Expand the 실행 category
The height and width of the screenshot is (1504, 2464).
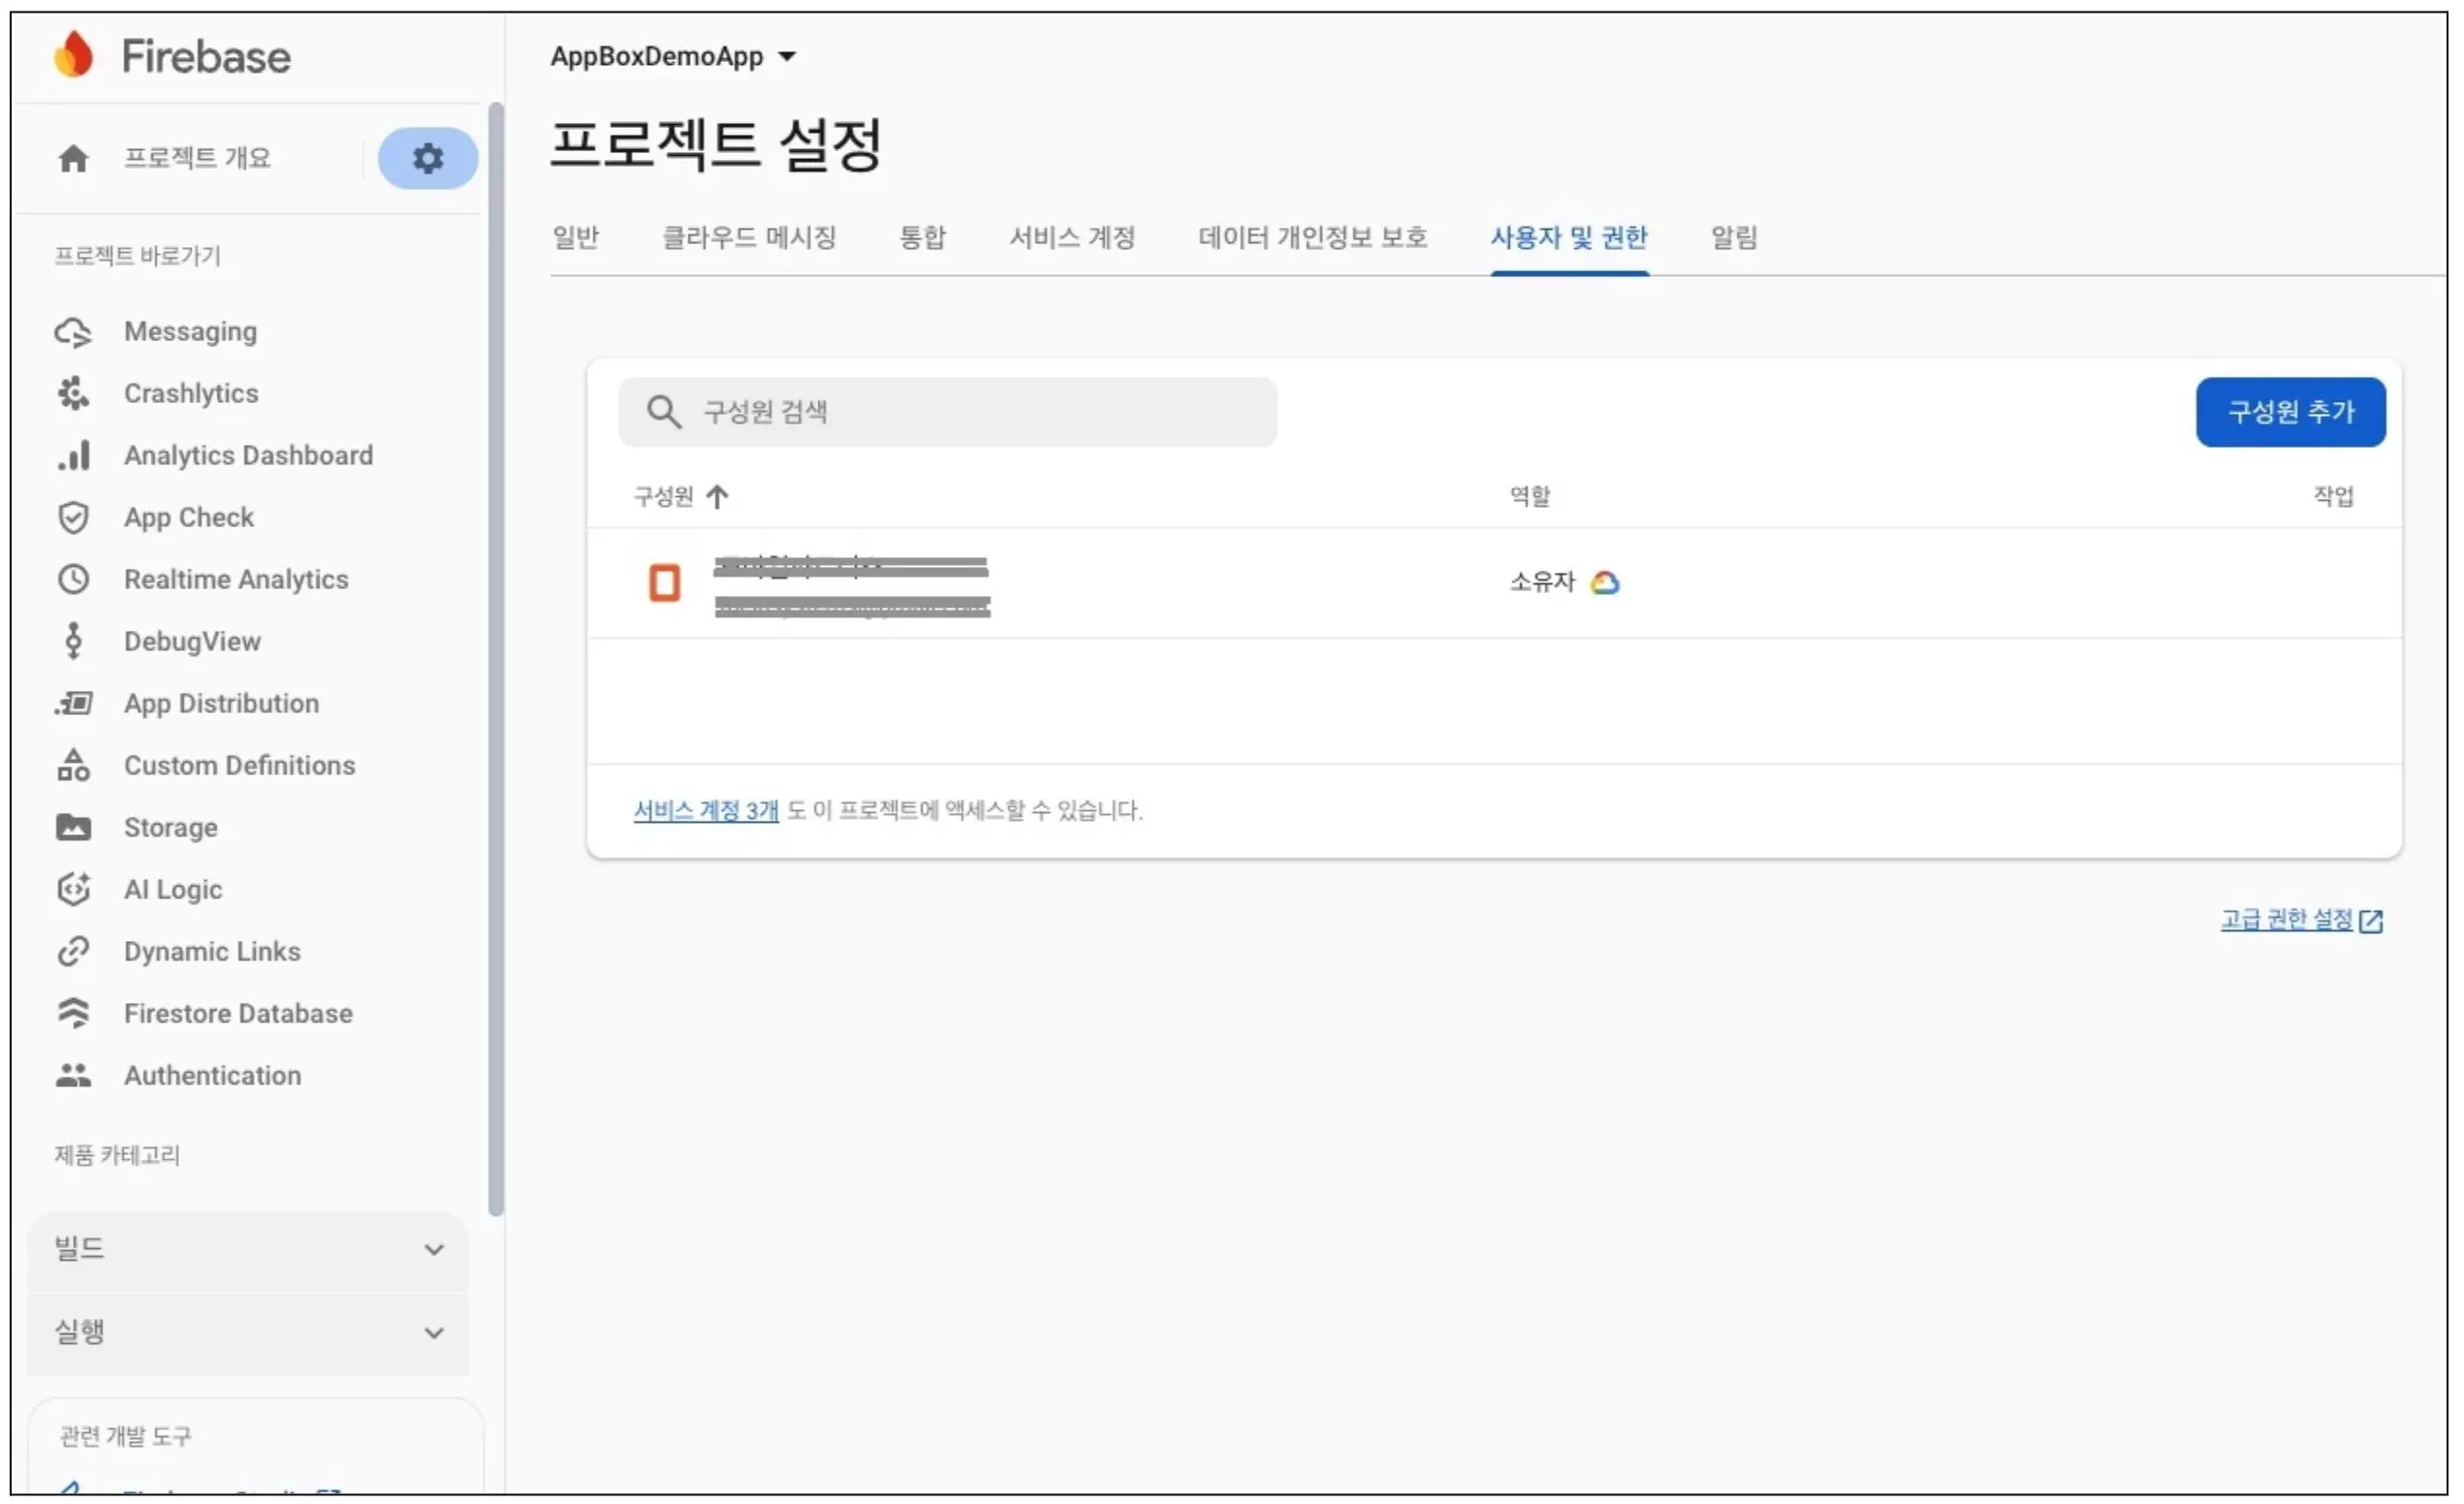pyautogui.click(x=248, y=1334)
